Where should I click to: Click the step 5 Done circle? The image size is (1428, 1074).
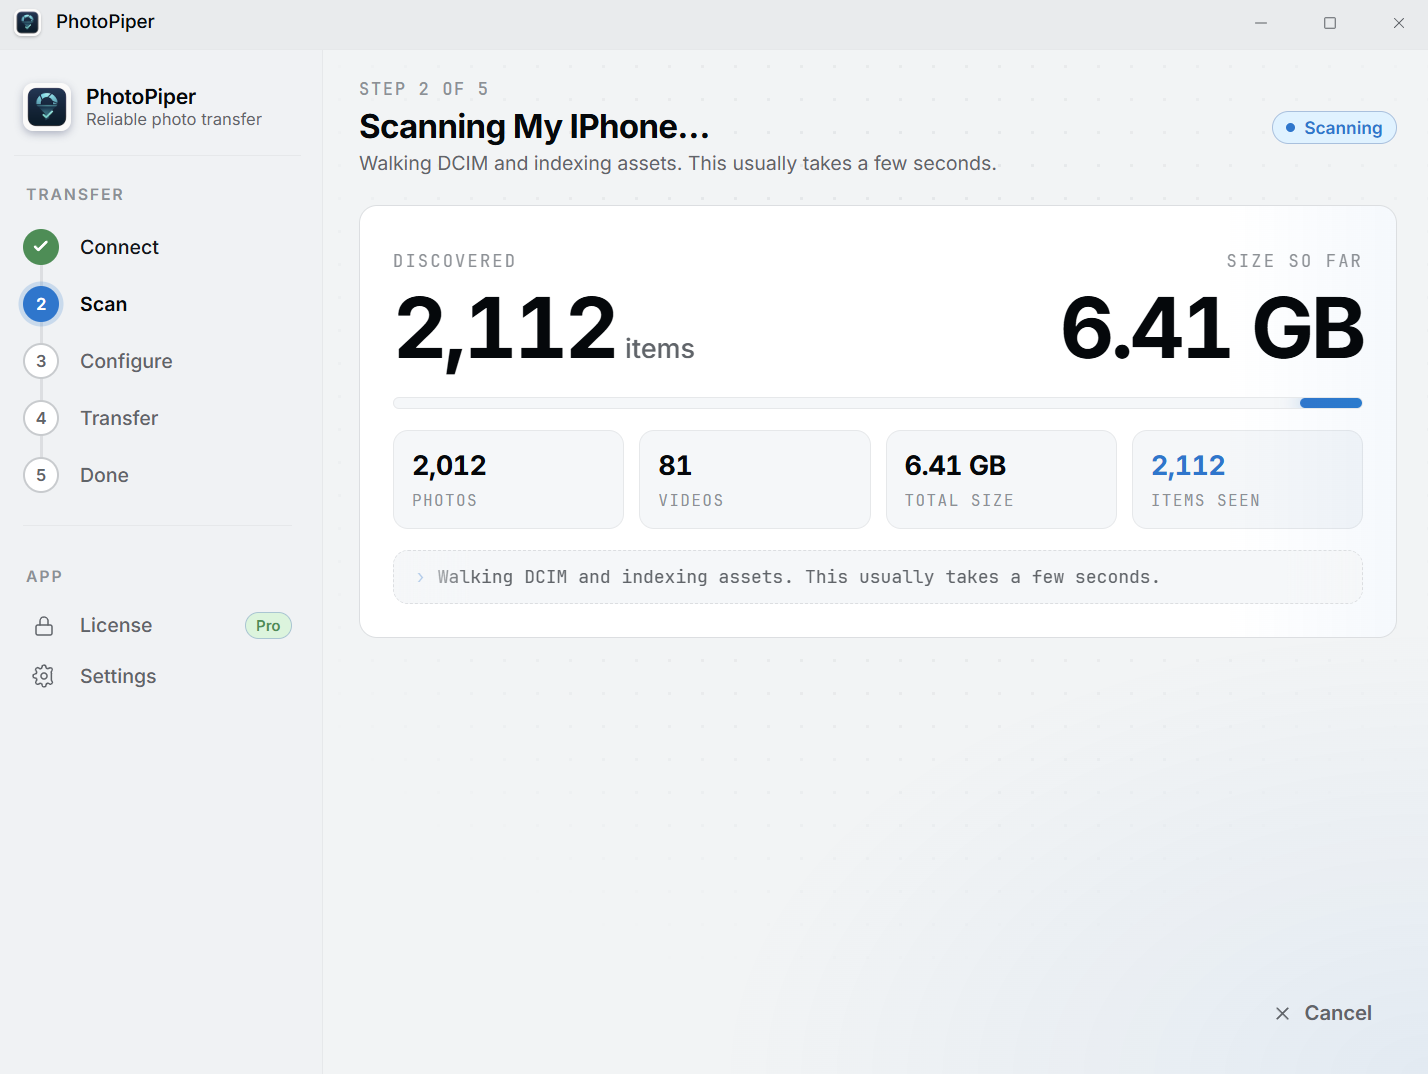coord(41,475)
